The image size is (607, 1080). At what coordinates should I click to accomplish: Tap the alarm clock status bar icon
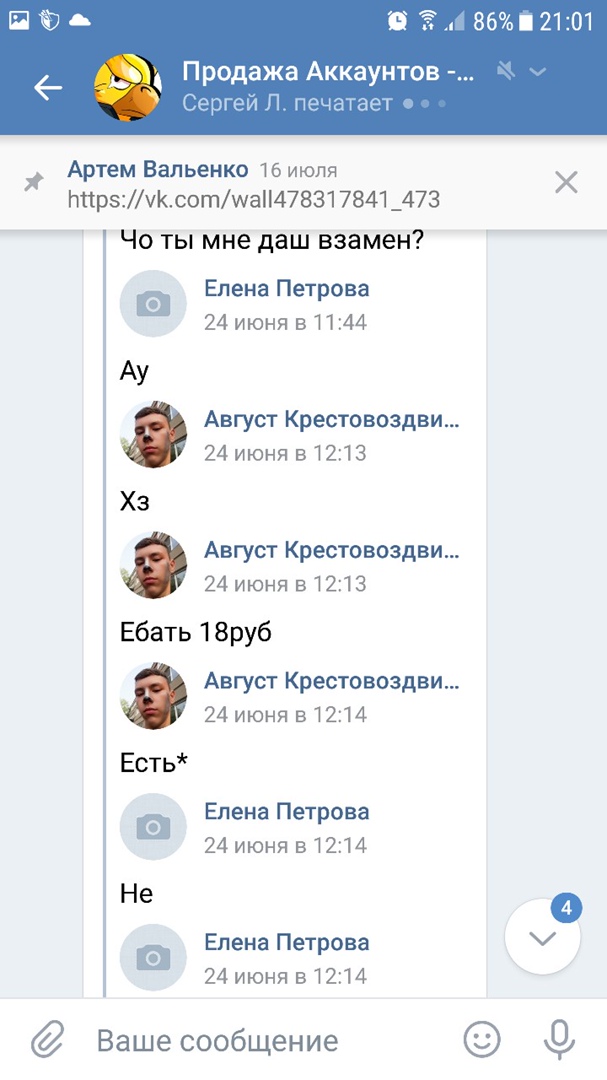click(398, 20)
